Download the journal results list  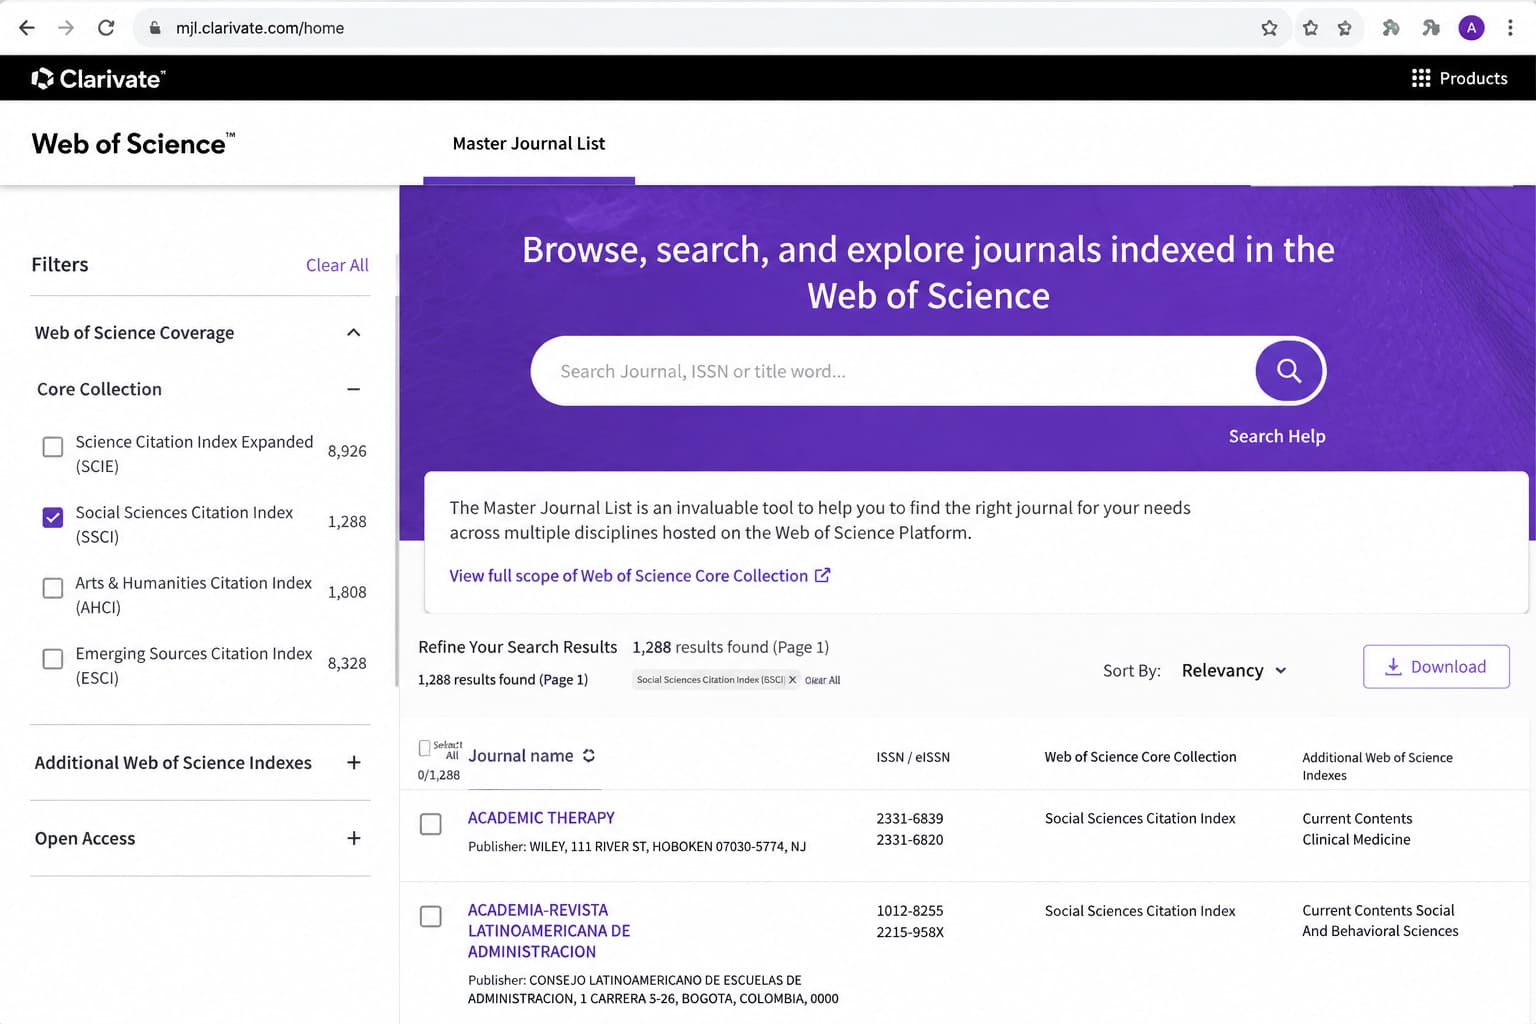point(1436,667)
